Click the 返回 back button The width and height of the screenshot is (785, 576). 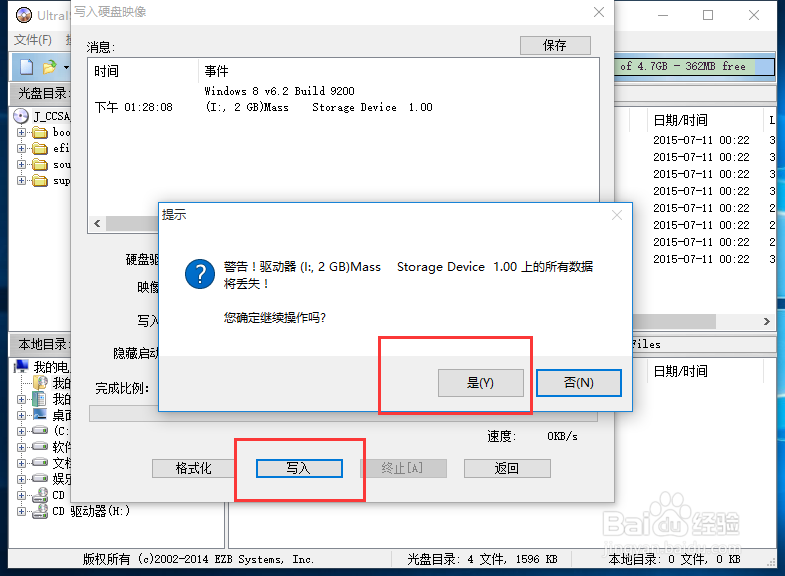507,468
